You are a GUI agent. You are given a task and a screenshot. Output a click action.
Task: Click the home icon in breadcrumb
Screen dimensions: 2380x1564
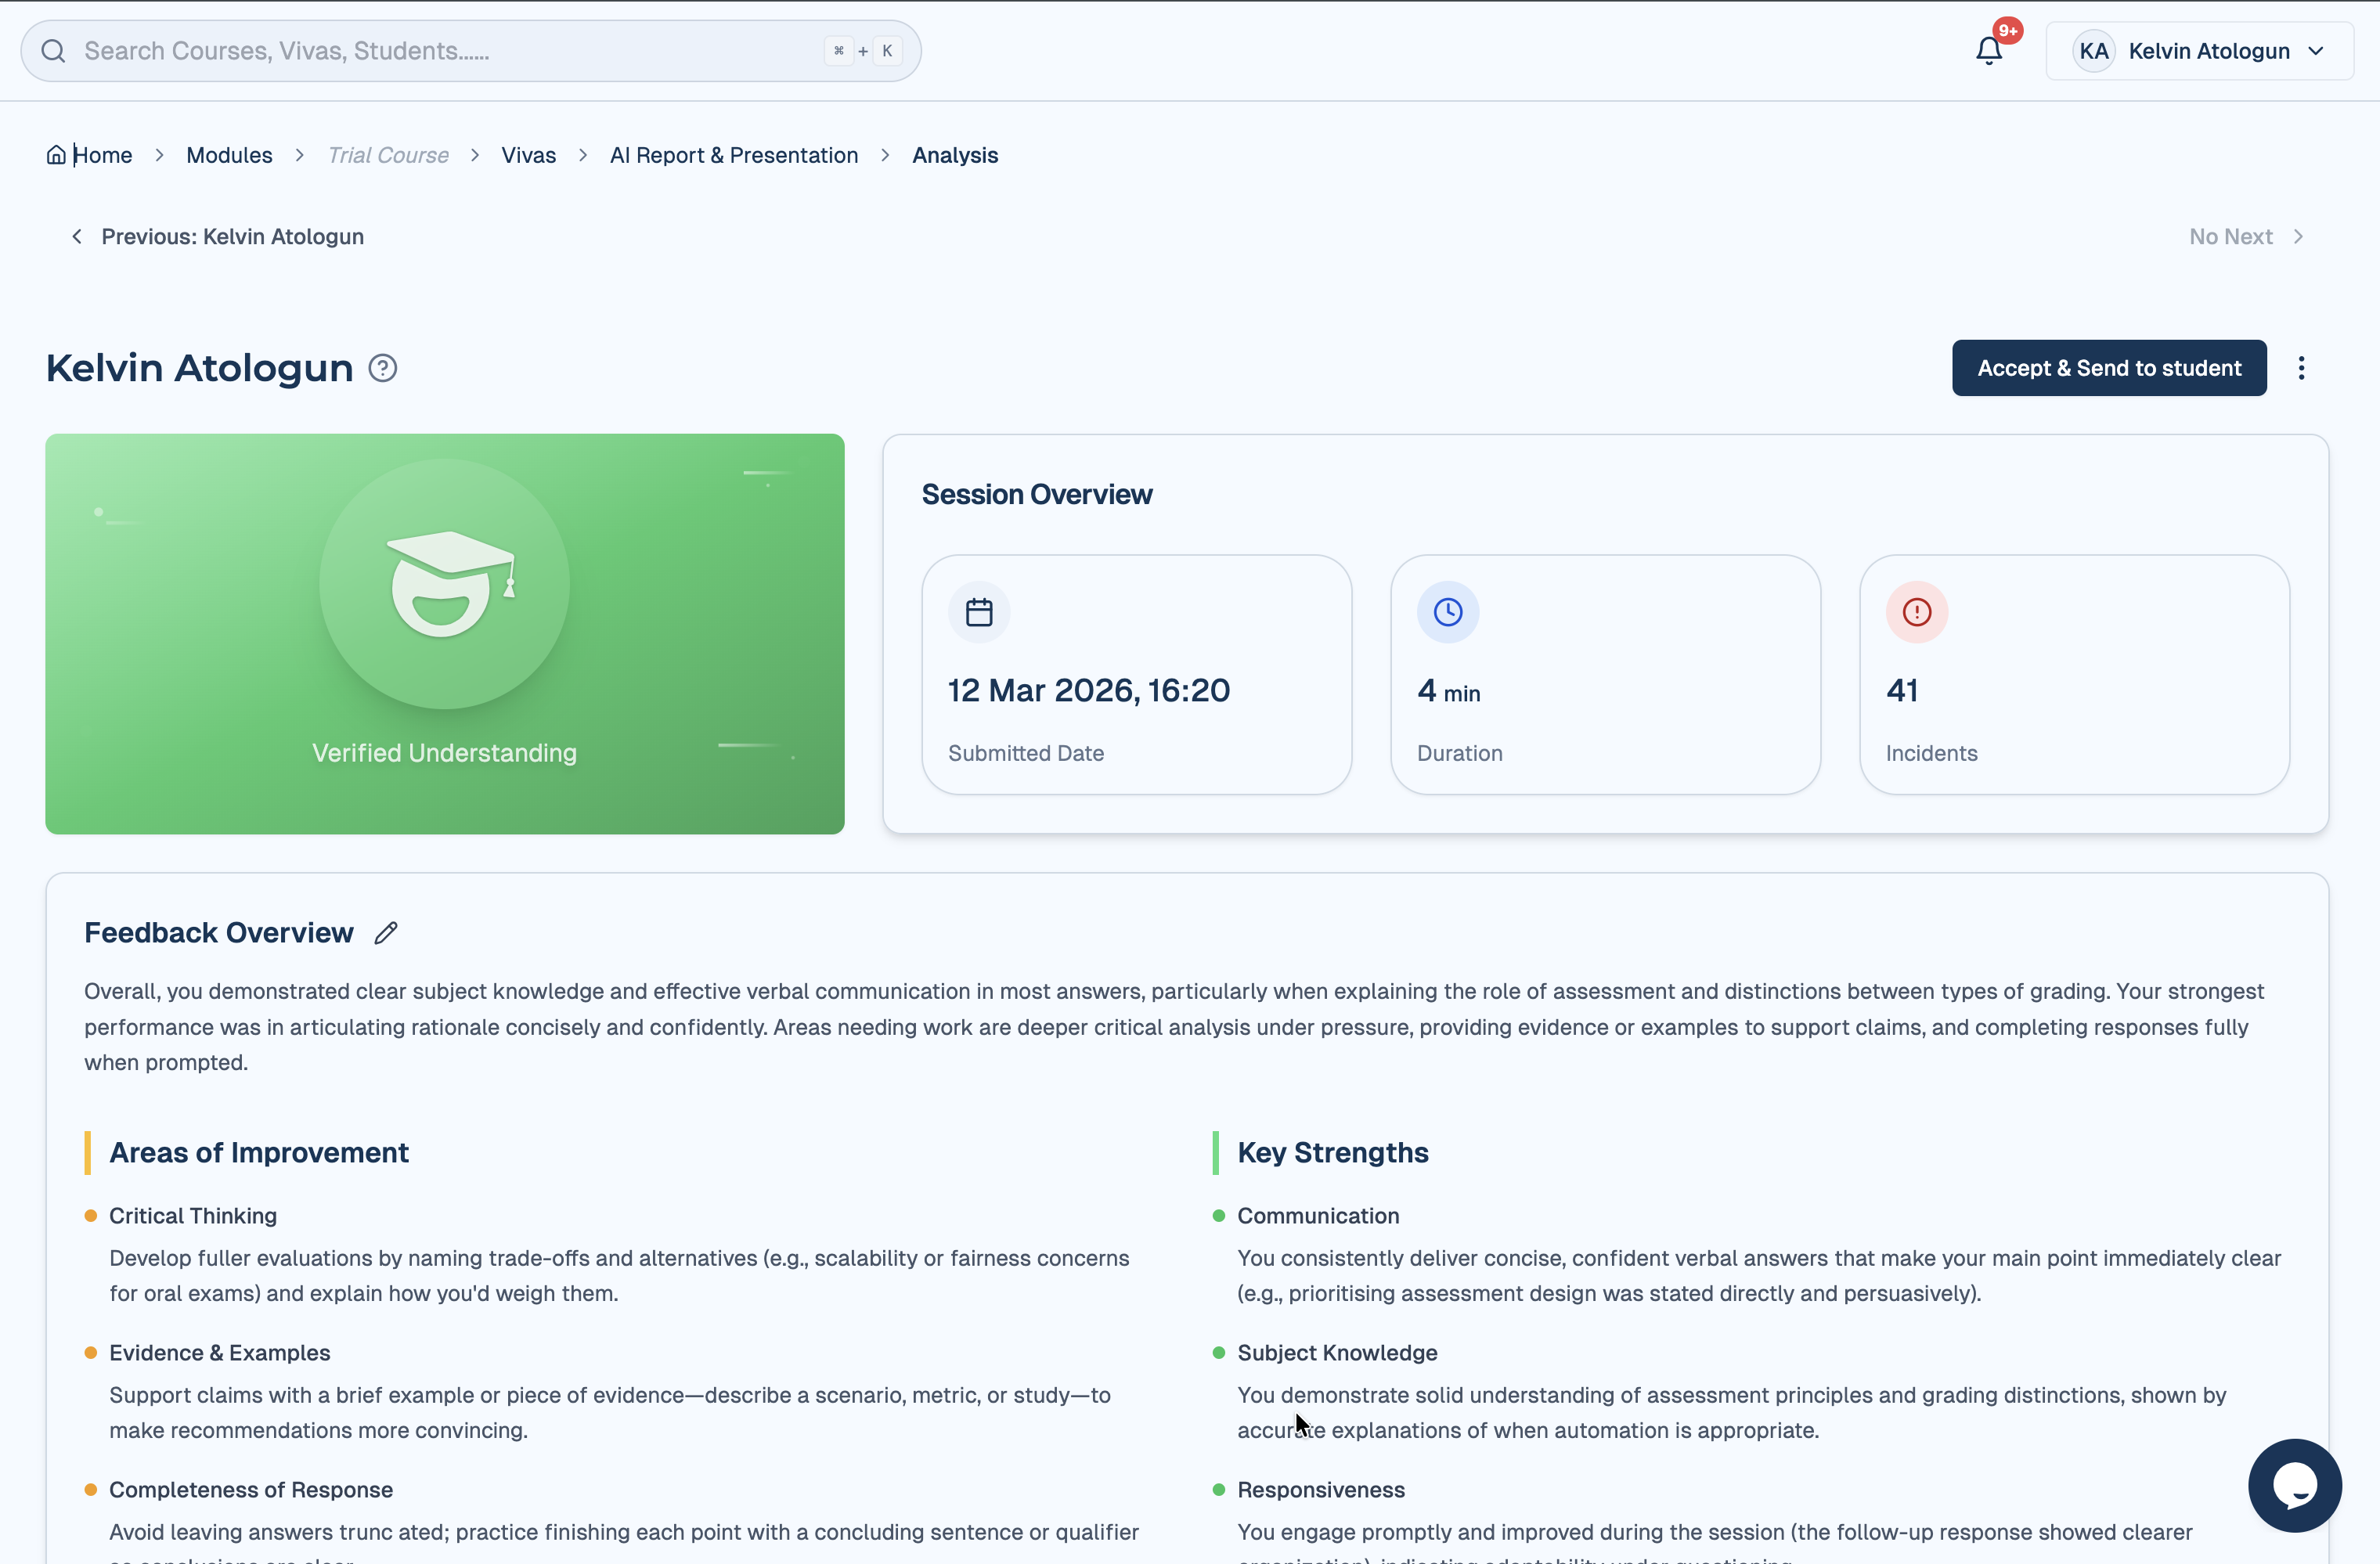pos(56,155)
